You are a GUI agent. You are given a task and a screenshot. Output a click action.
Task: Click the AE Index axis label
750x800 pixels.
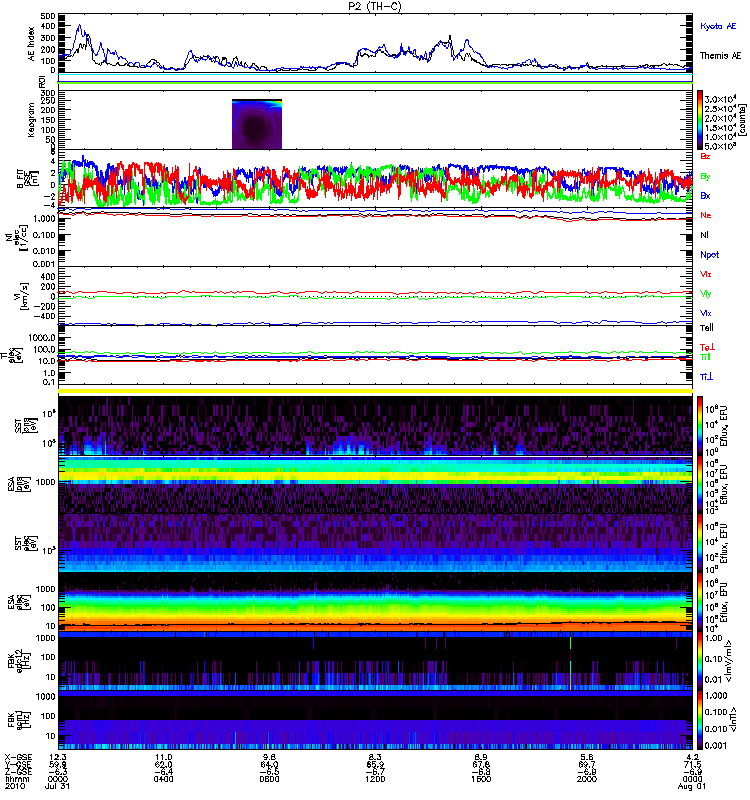pos(32,44)
